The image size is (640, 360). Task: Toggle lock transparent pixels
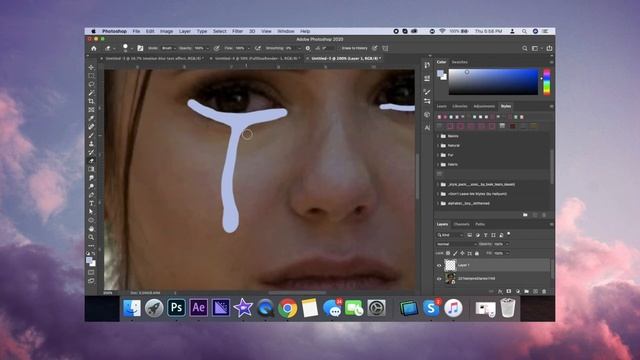click(448, 253)
